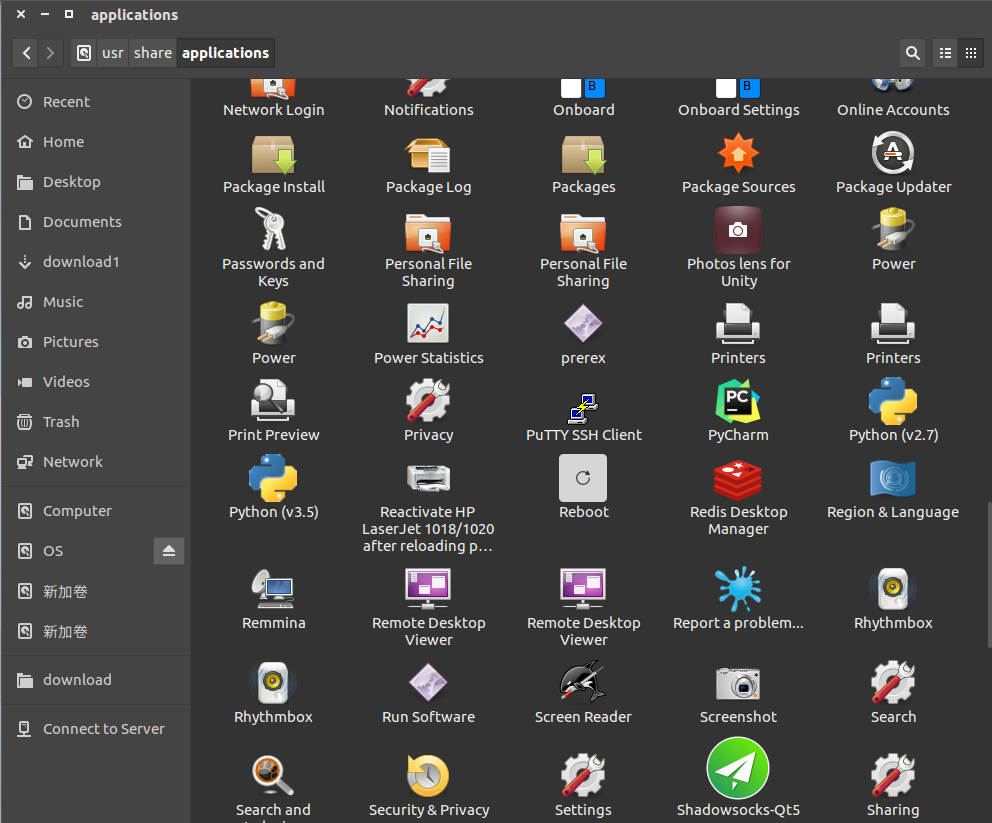Select the Network Login label
This screenshot has width=992, height=823.
[273, 110]
